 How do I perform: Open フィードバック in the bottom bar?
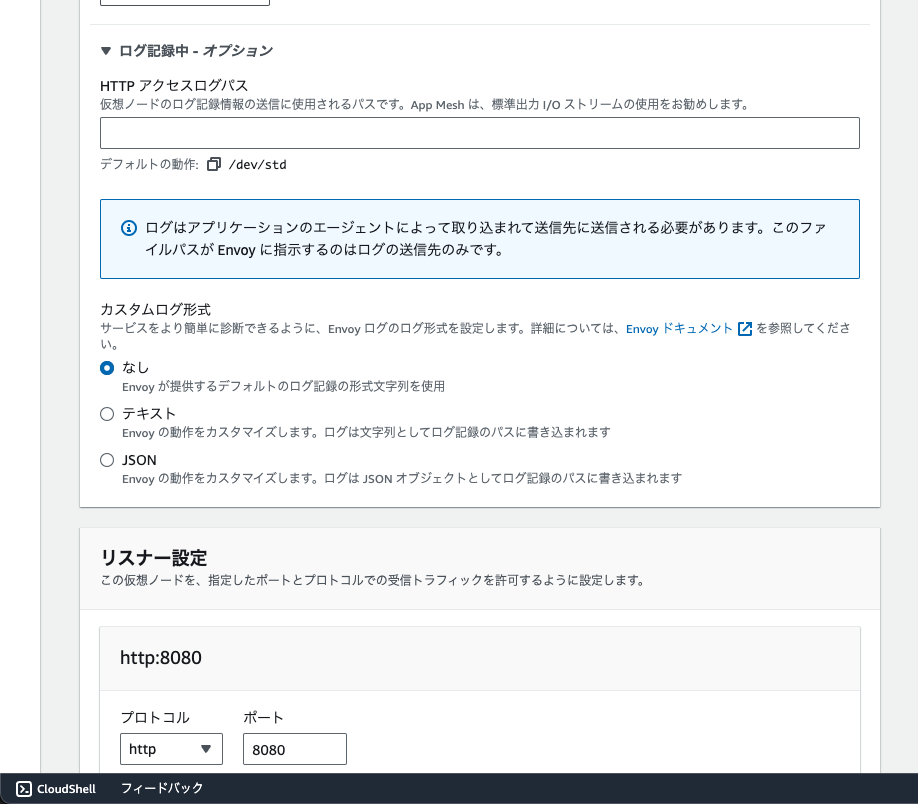[x=162, y=788]
